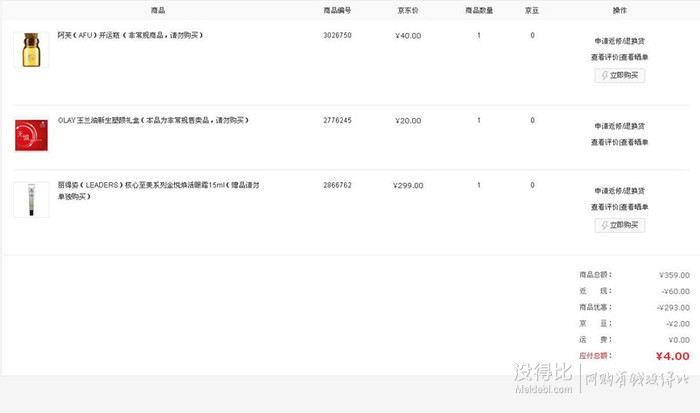This screenshot has height=413, width=700.
Task: Select product number 3026750
Action: point(338,35)
